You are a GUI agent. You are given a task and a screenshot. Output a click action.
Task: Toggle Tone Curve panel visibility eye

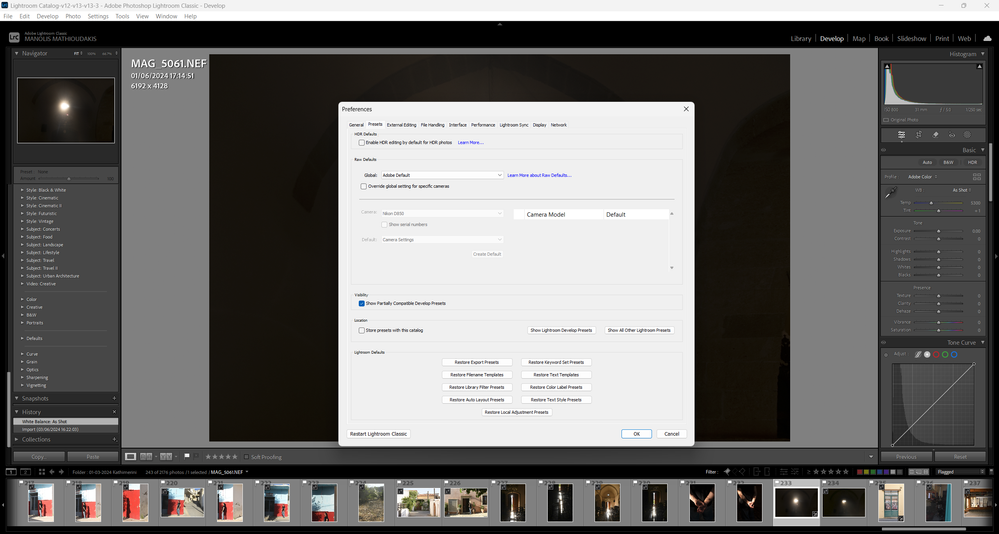click(x=884, y=342)
